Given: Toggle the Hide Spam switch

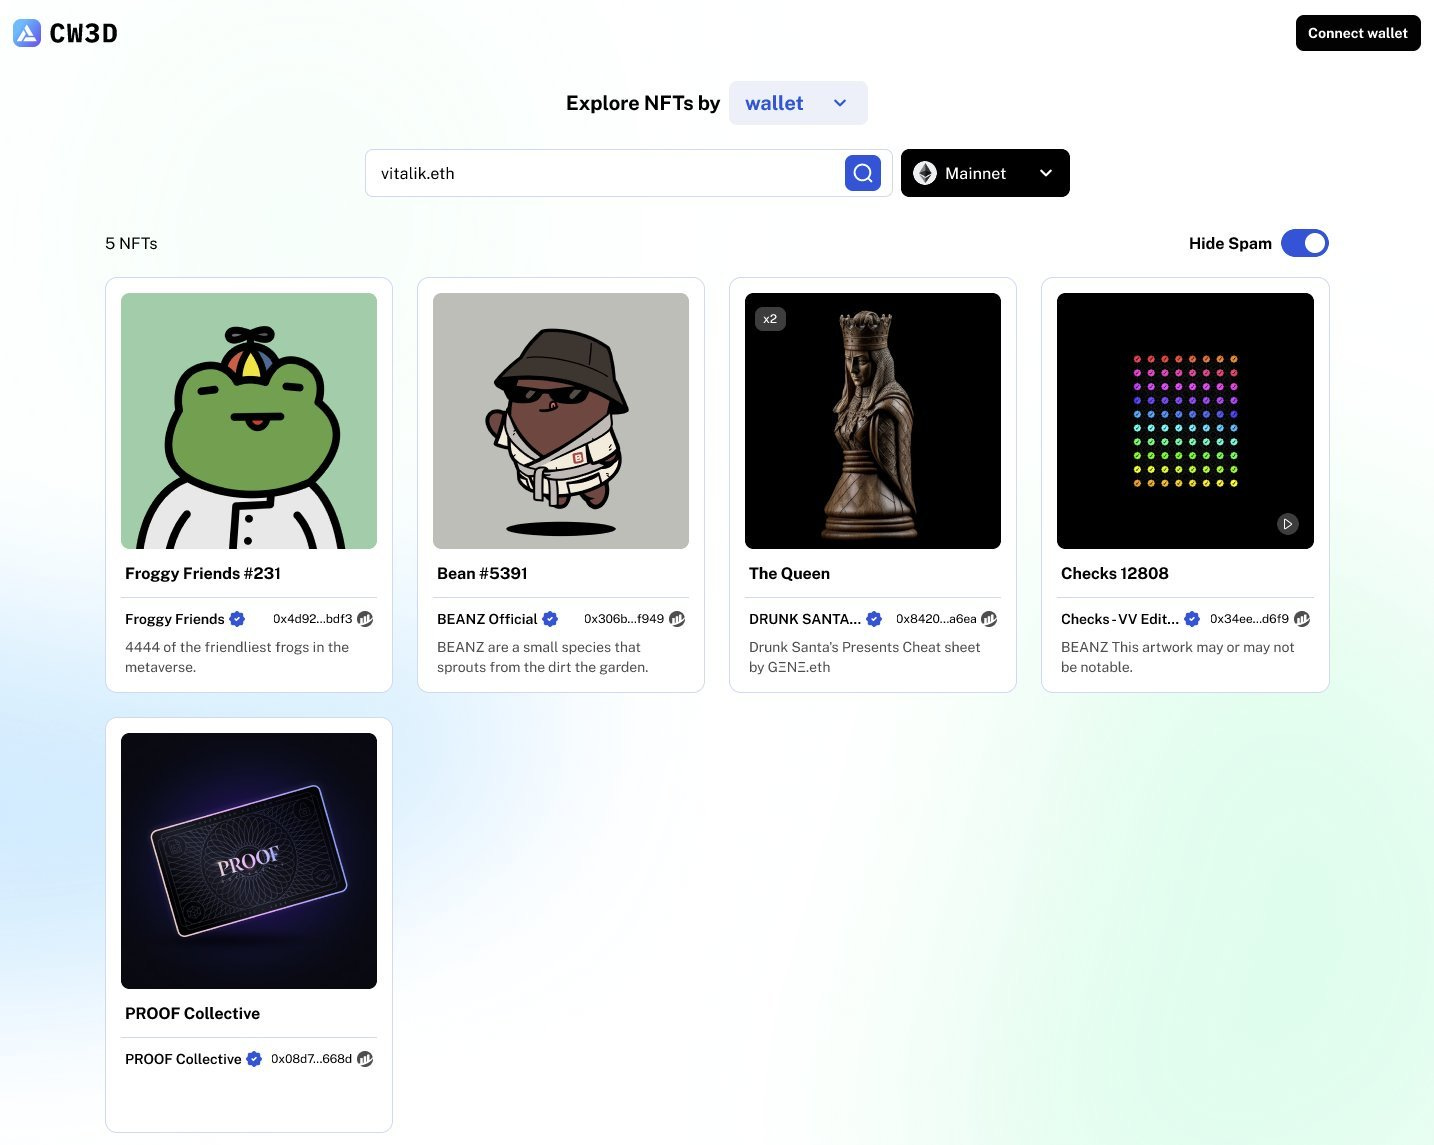Looking at the screenshot, I should pos(1305,243).
